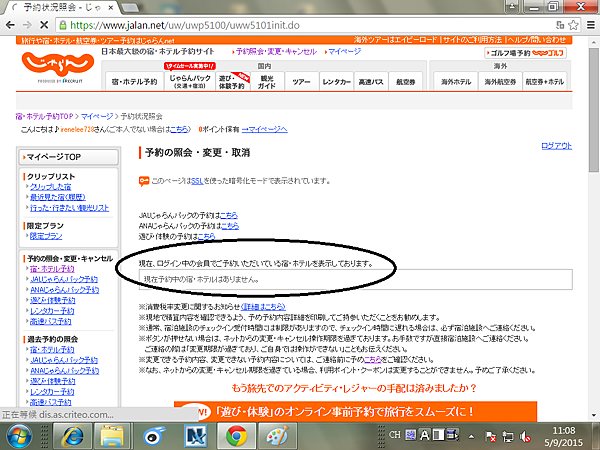600x450 pixels.
Task: Click こちら link for JALじゃらんパック予約
Action: 229,215
